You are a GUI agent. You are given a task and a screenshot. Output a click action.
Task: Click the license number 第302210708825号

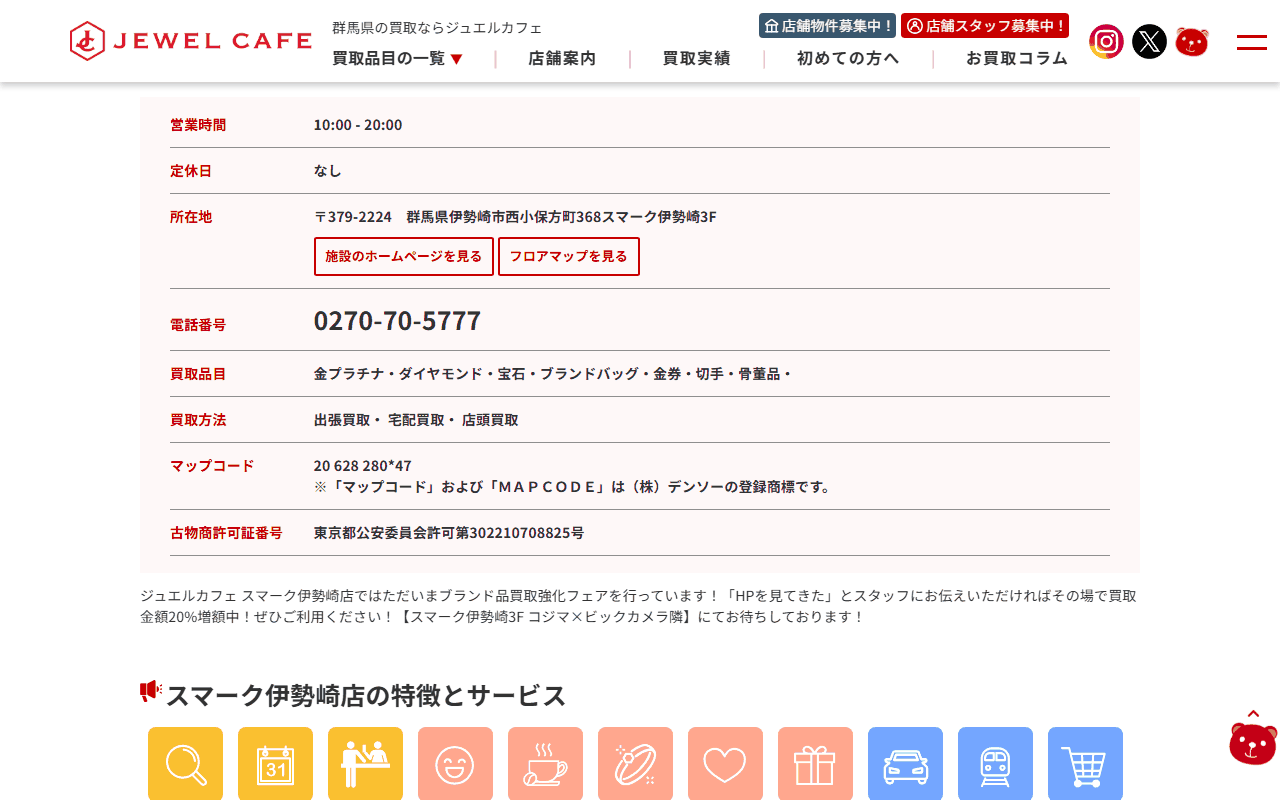(520, 533)
